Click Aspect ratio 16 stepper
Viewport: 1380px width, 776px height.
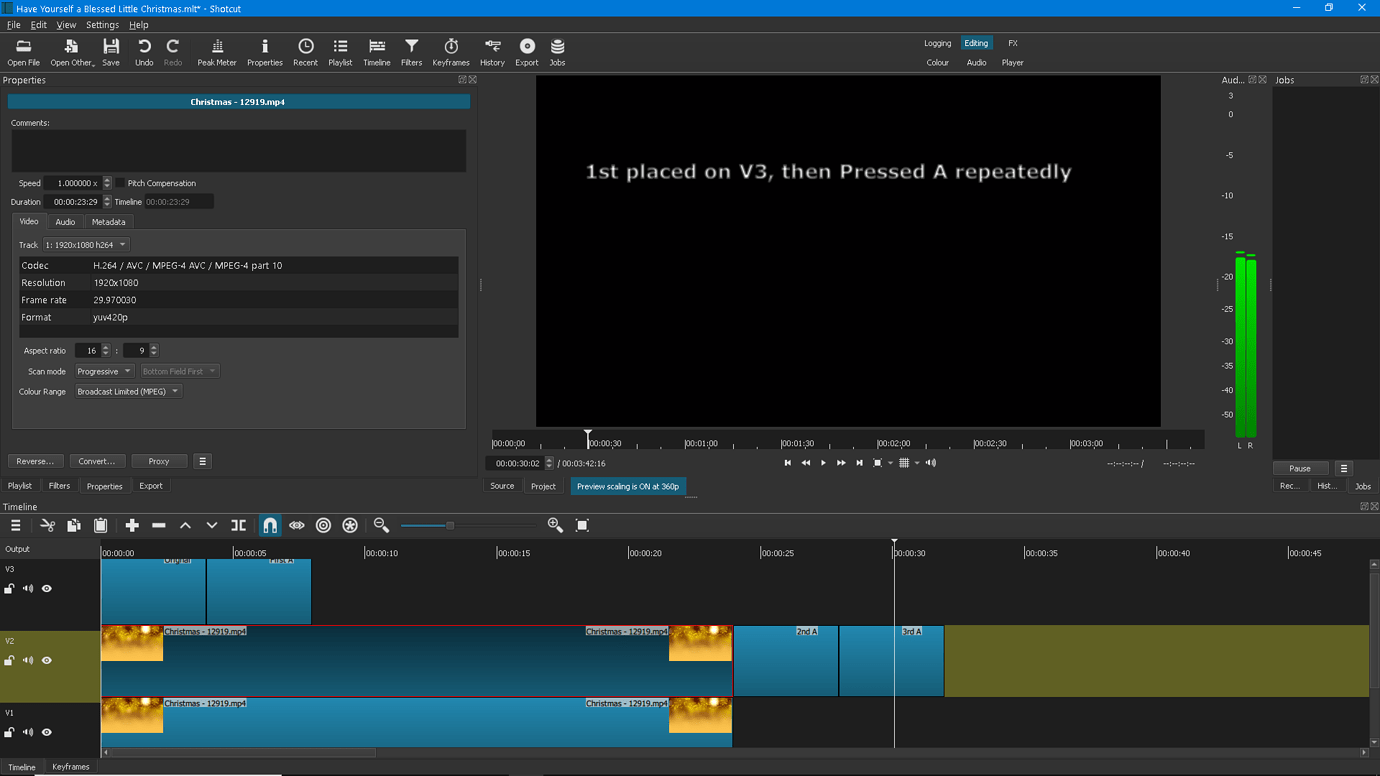pyautogui.click(x=106, y=351)
